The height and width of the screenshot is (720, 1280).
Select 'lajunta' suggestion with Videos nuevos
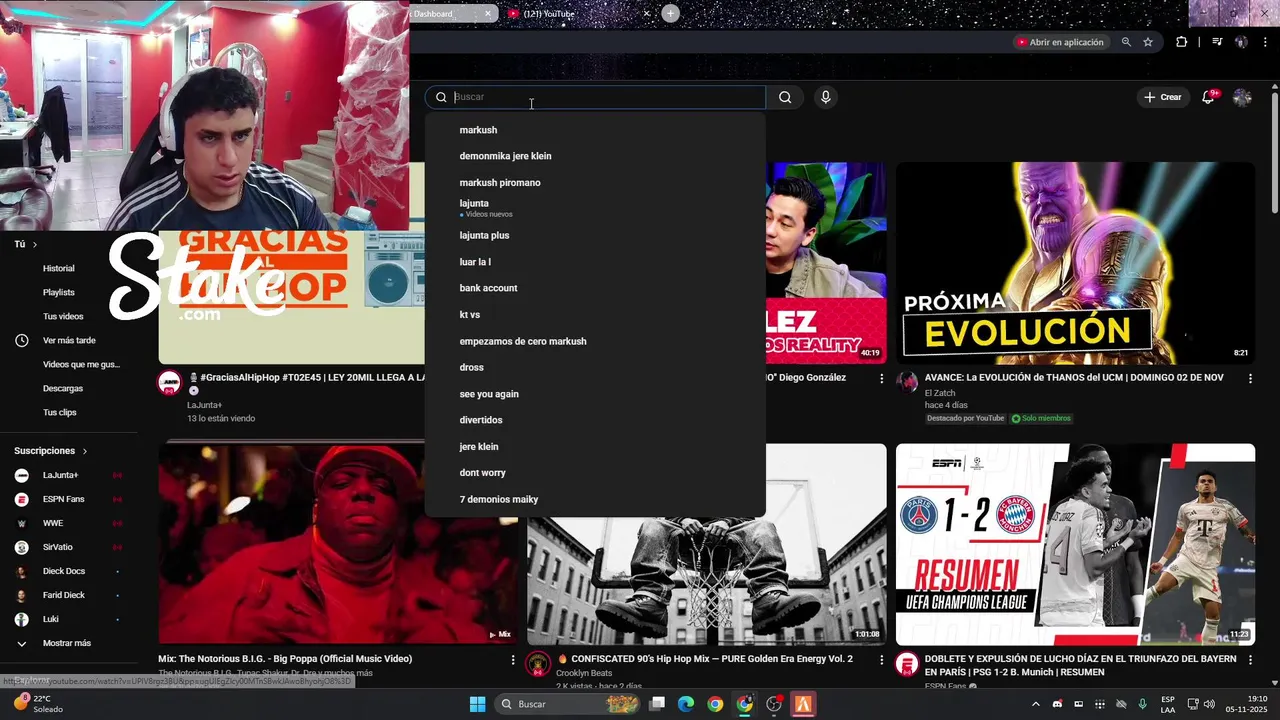point(595,208)
